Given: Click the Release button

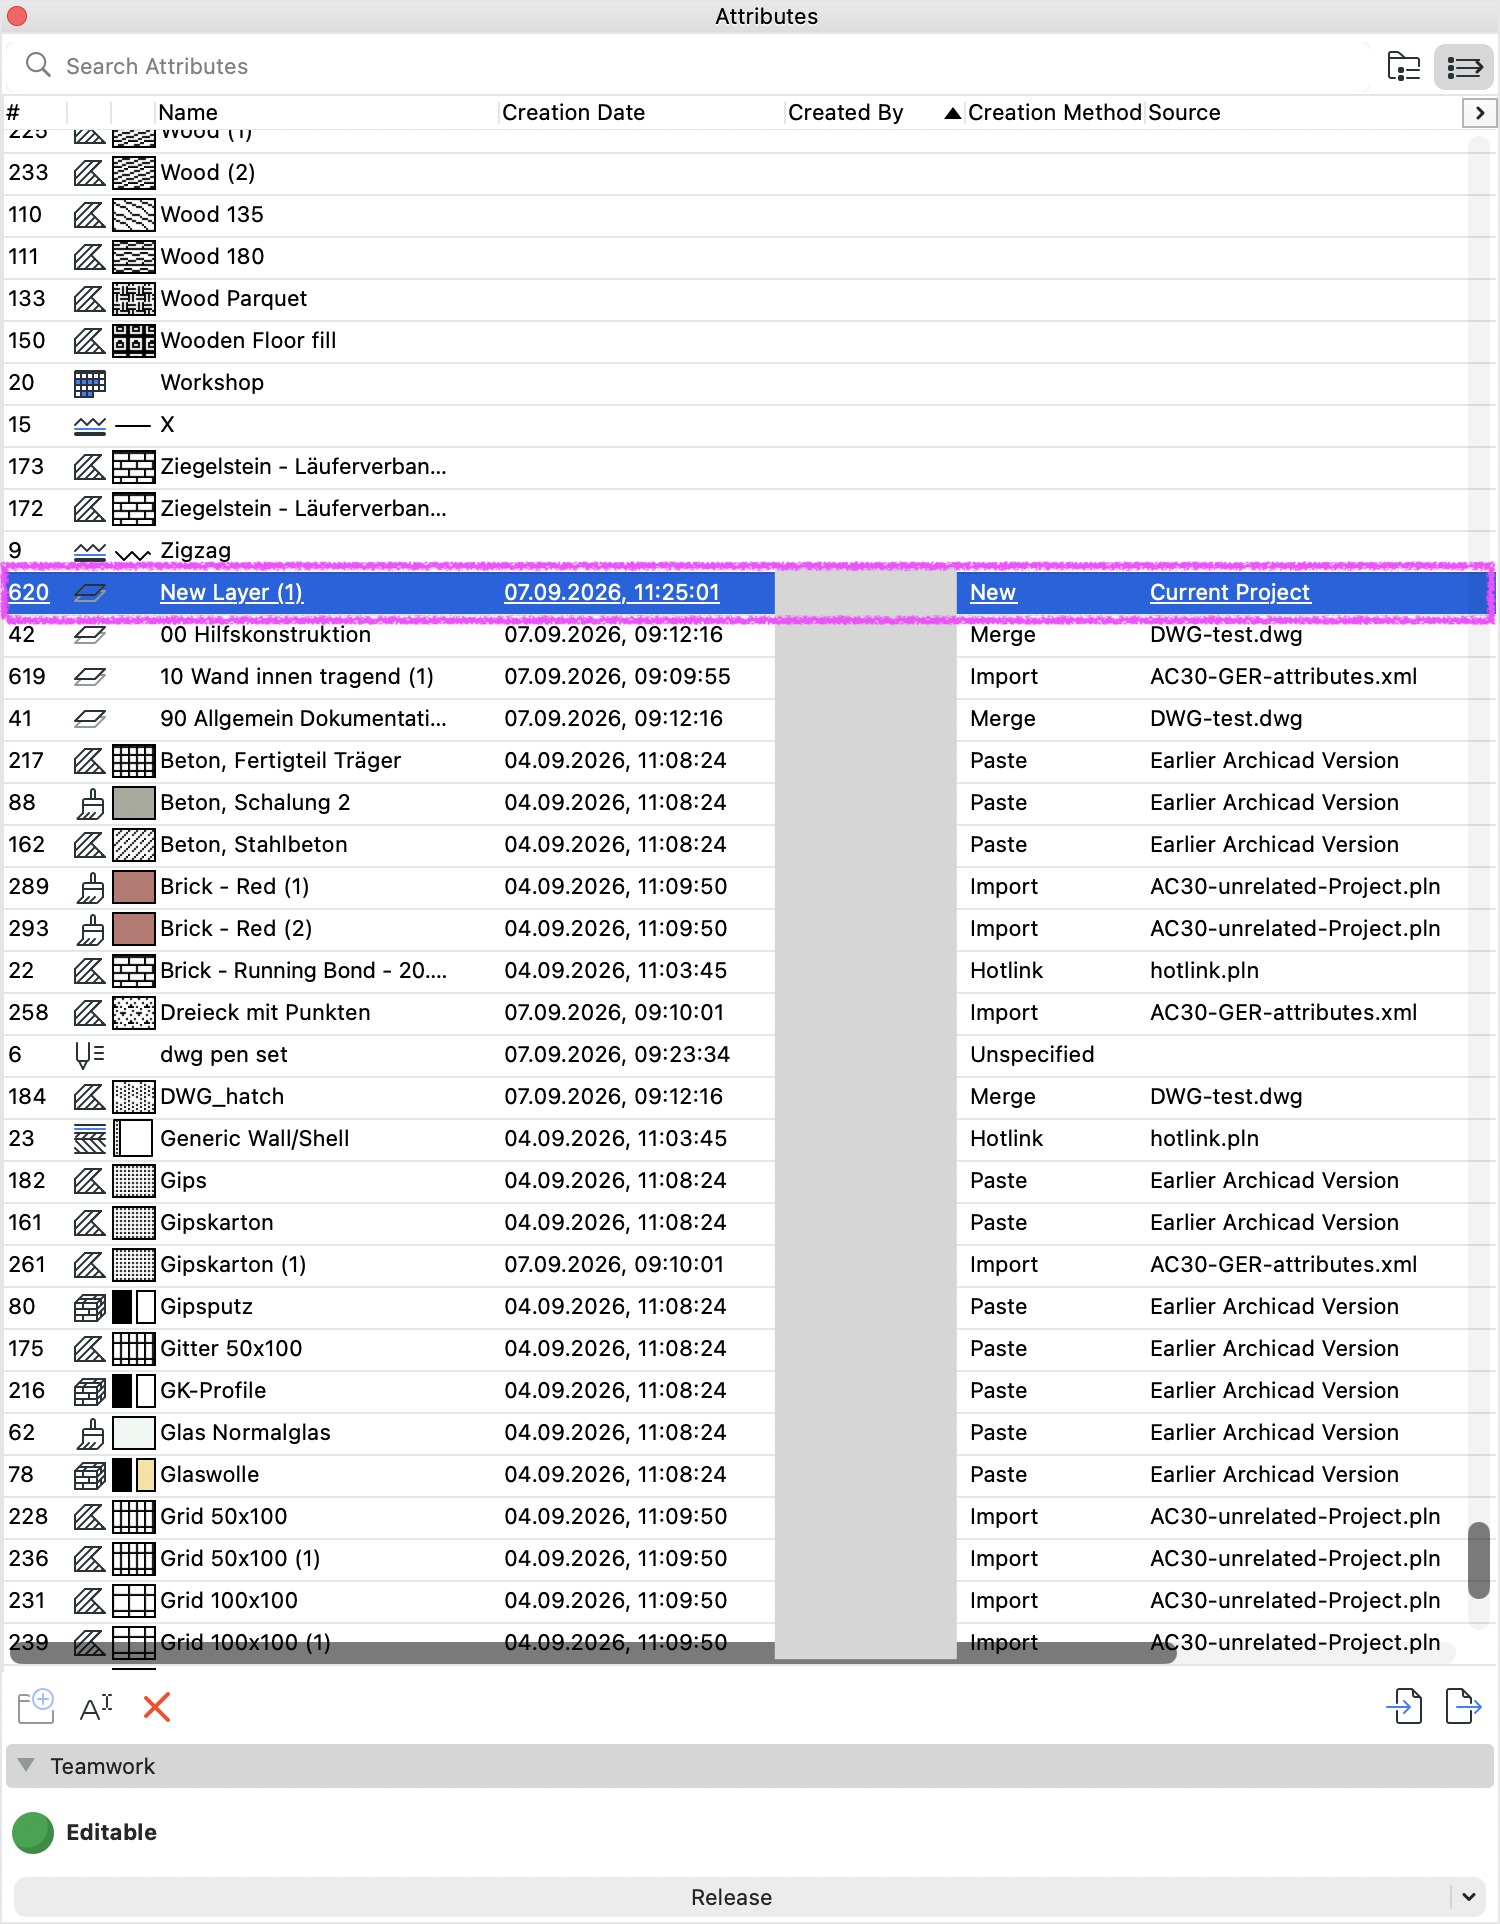Looking at the screenshot, I should (731, 1897).
